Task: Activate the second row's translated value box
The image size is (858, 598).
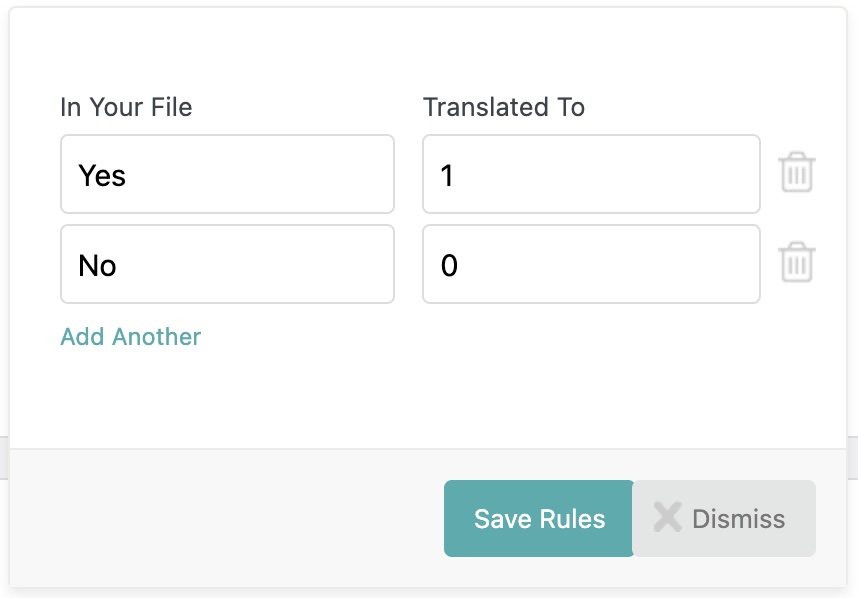Action: pyautogui.click(x=591, y=264)
